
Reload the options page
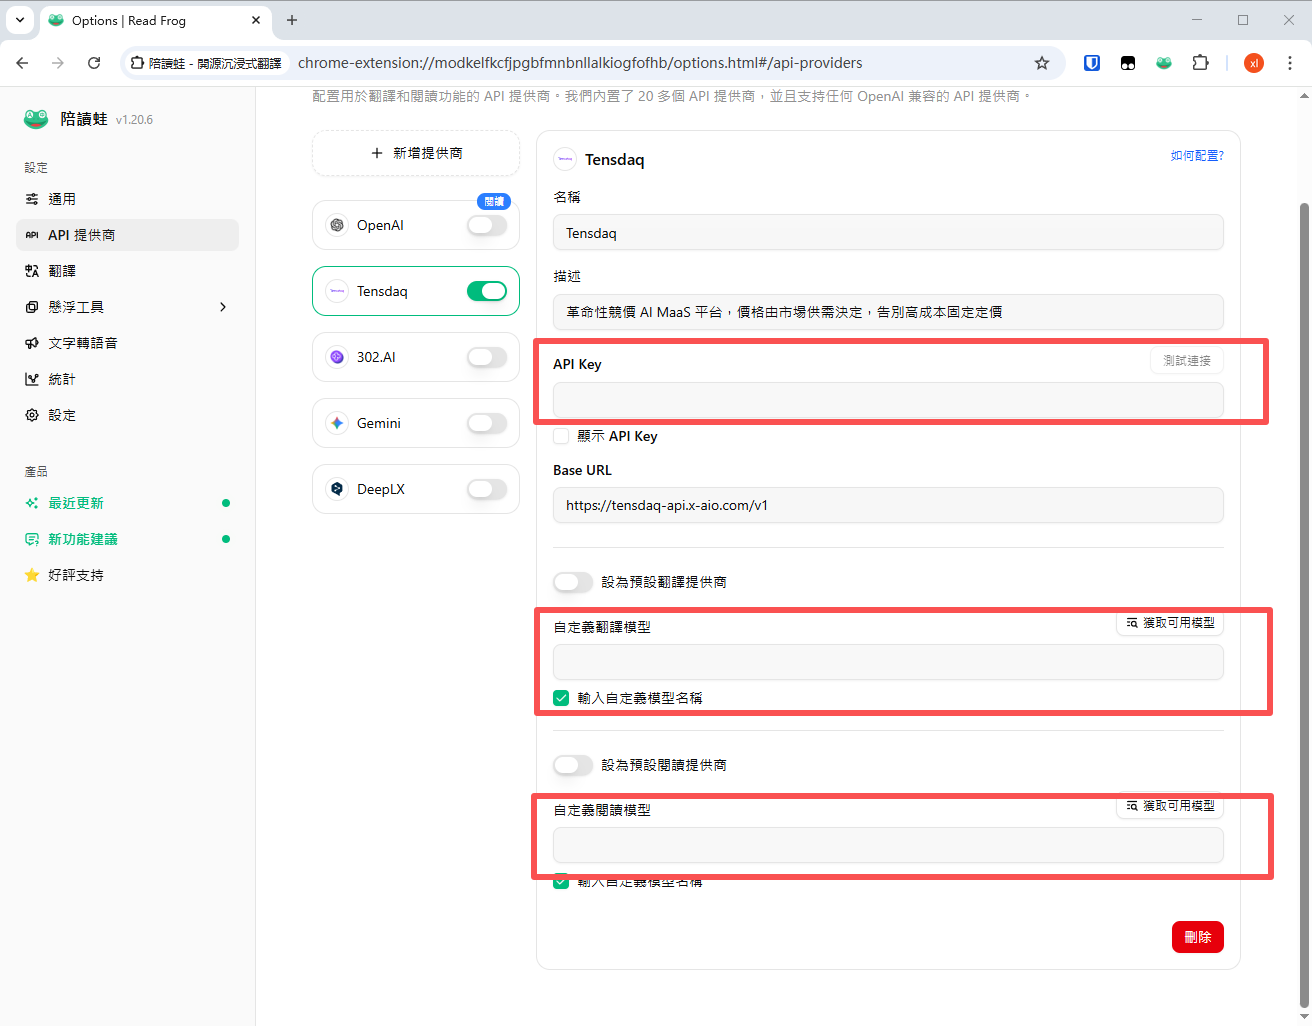click(x=94, y=63)
